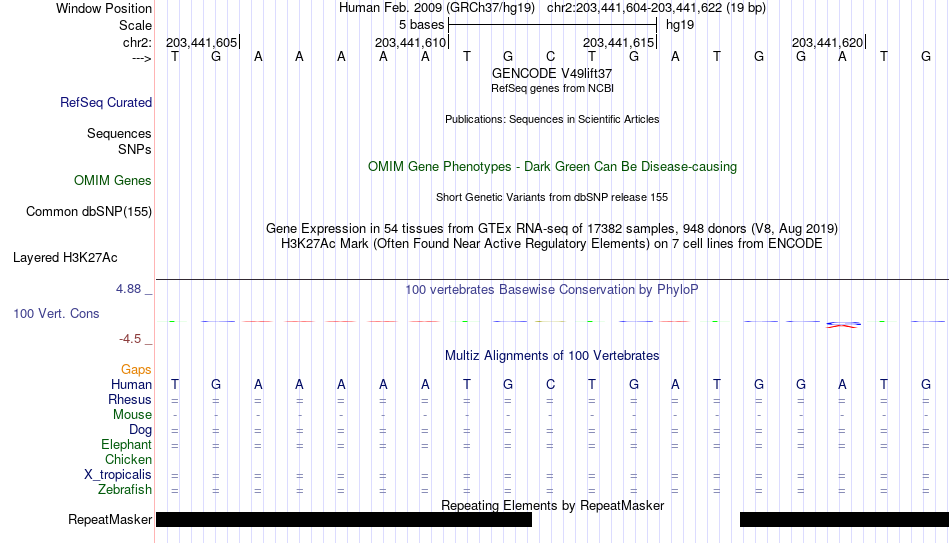
Task: Click the X_tropicalis species label
Action: 118,475
